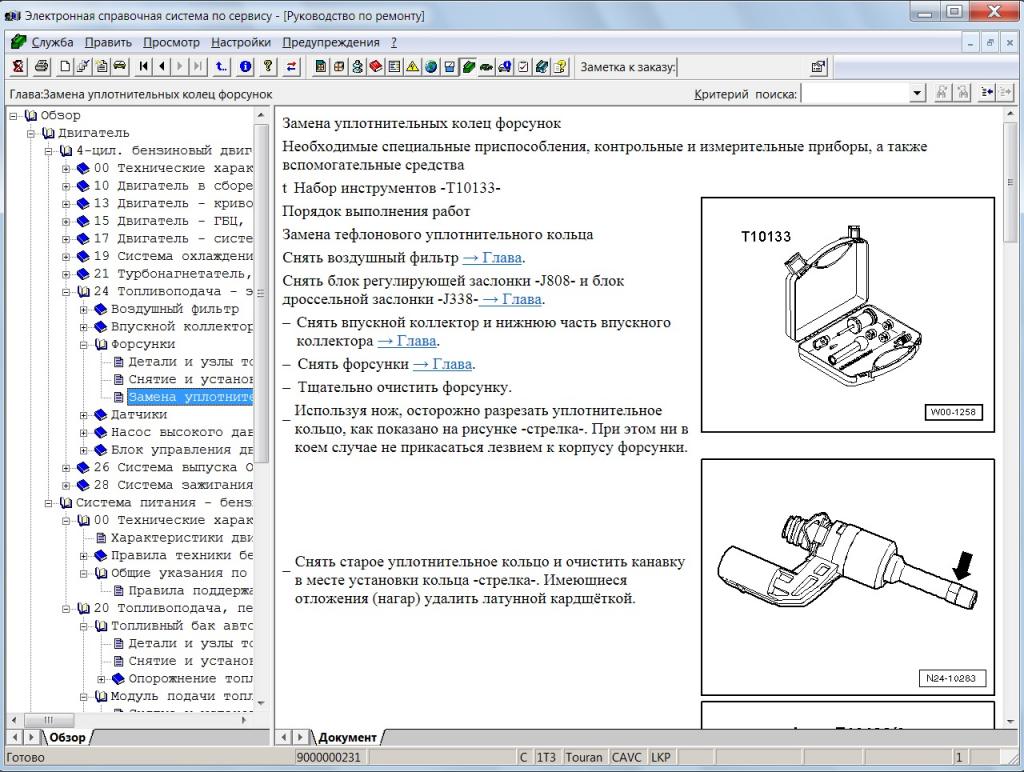Viewport: 1024px width, 772px height.
Task: Collapse the Обзор root tree node
Action: point(14,116)
